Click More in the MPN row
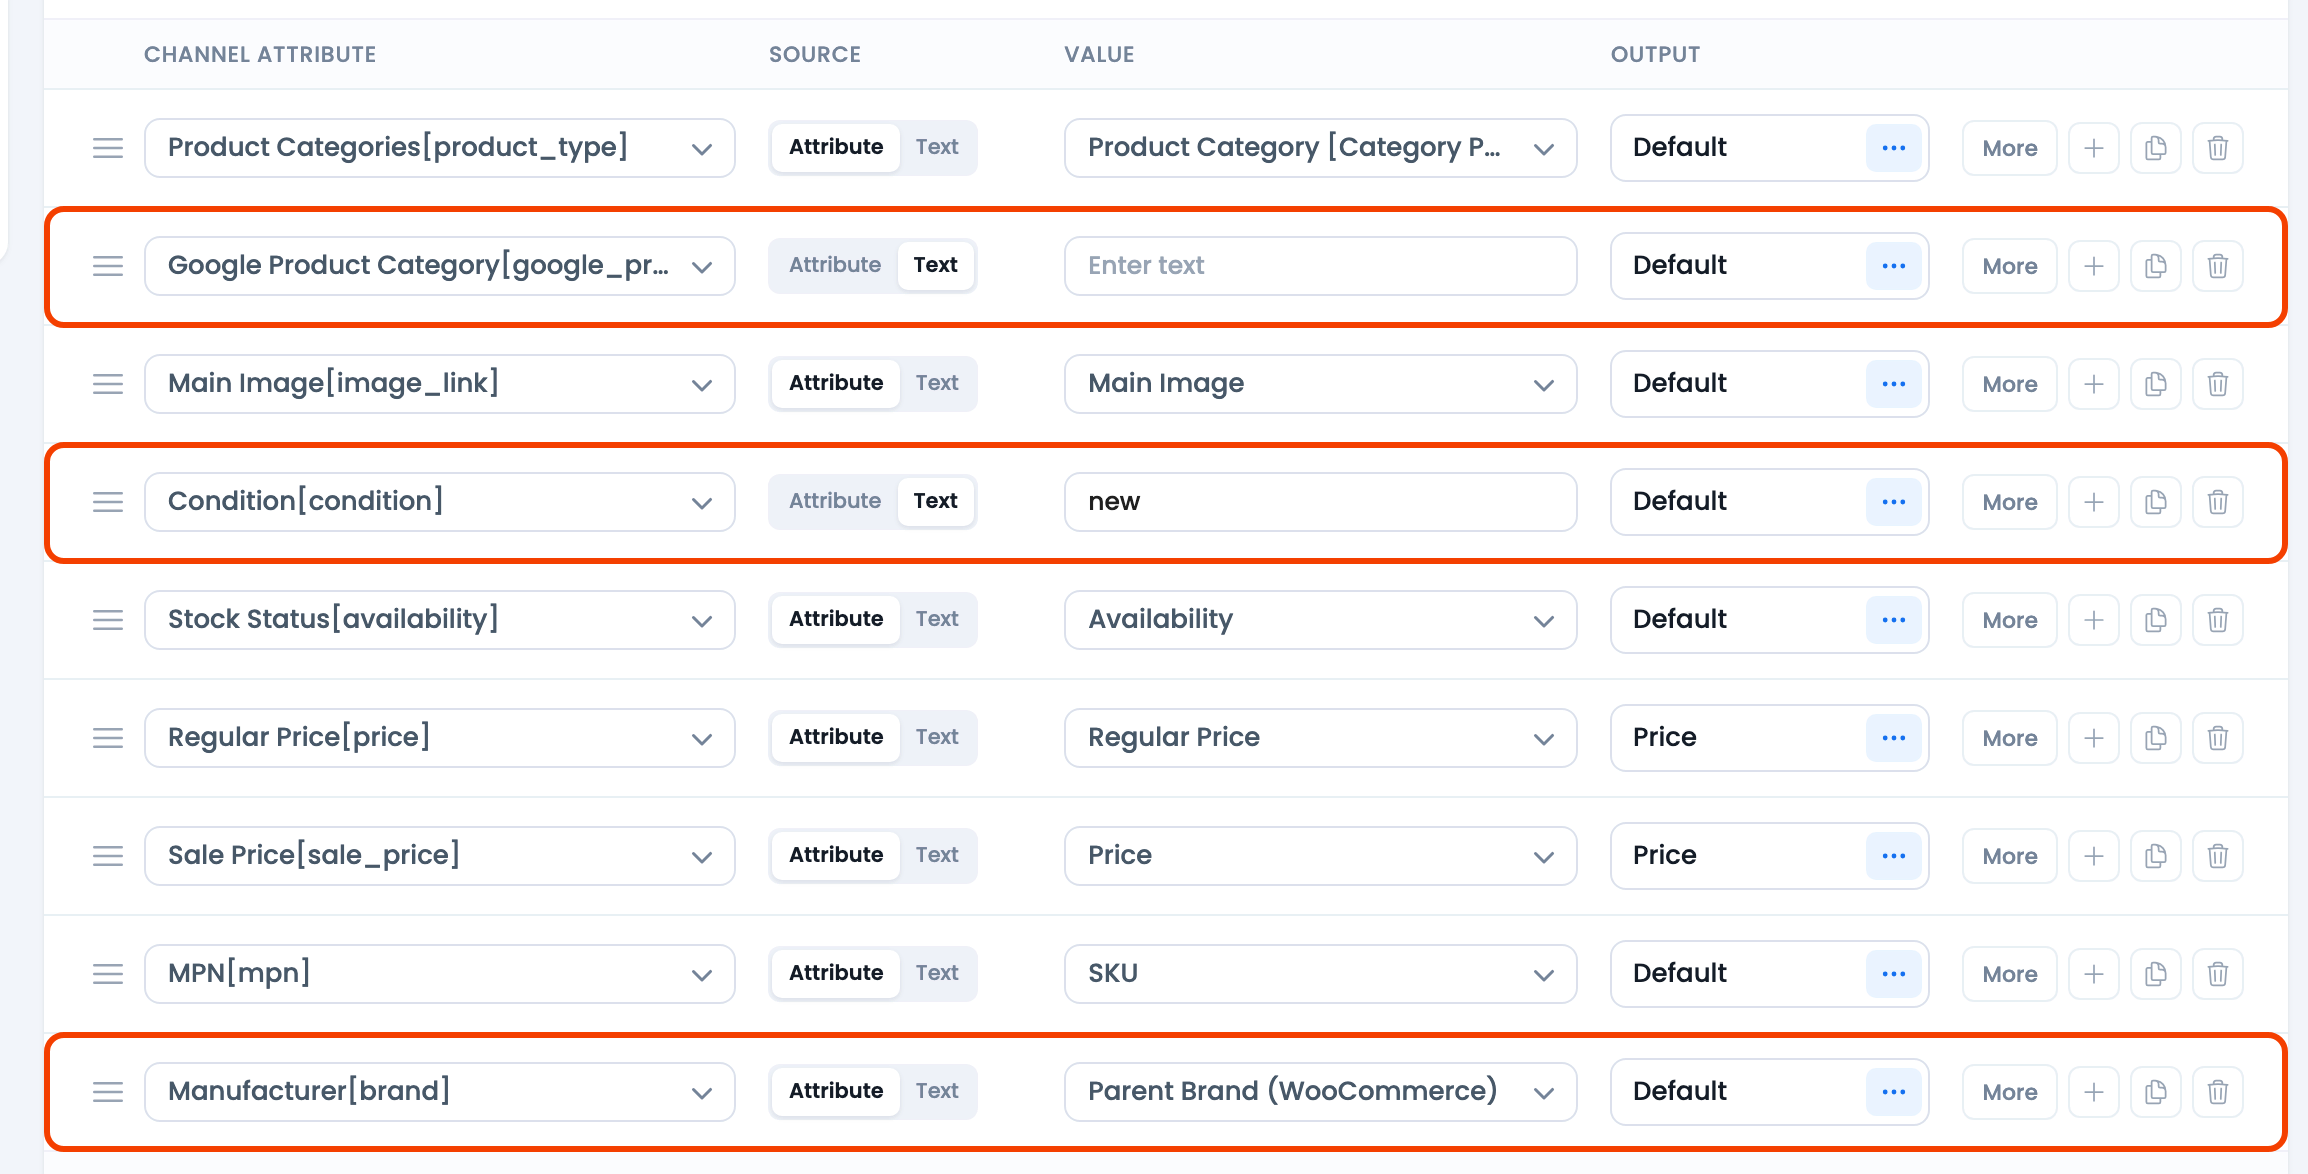This screenshot has width=2308, height=1174. pos(2009,974)
